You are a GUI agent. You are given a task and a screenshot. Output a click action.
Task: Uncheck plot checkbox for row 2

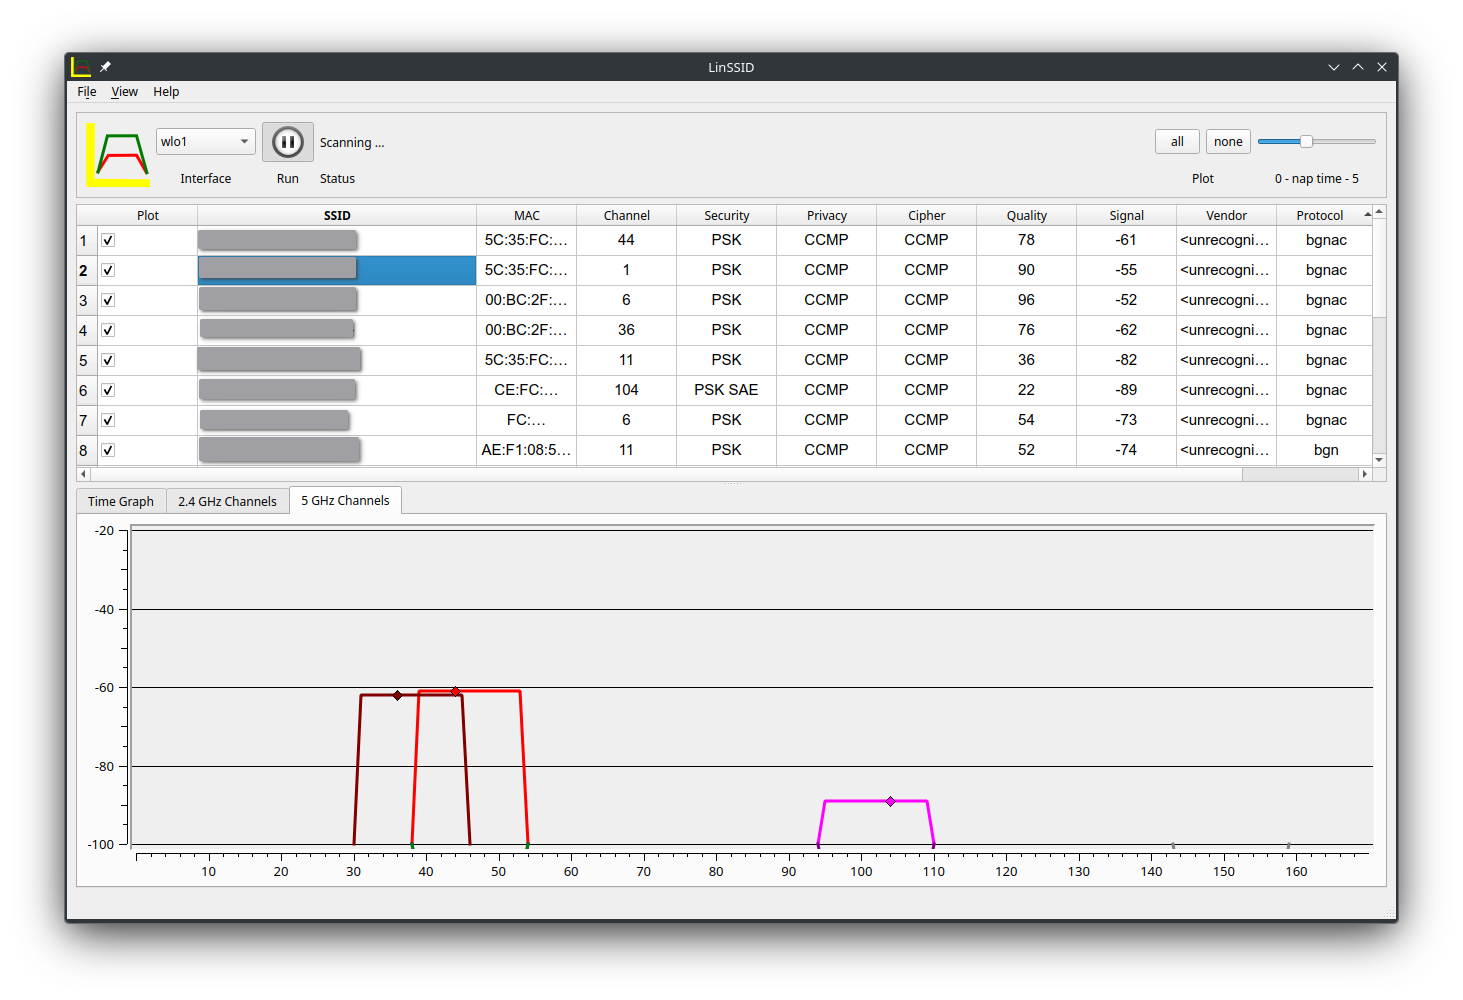pos(108,270)
